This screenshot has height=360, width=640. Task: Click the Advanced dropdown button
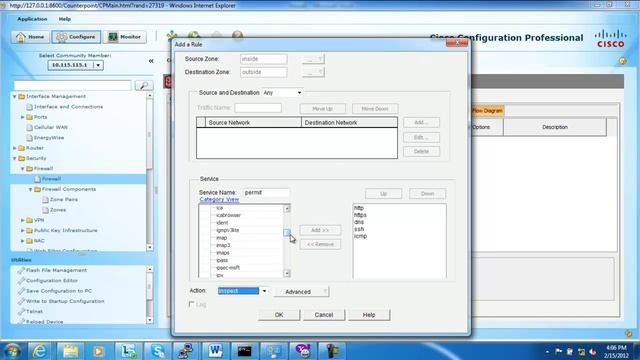coord(301,292)
